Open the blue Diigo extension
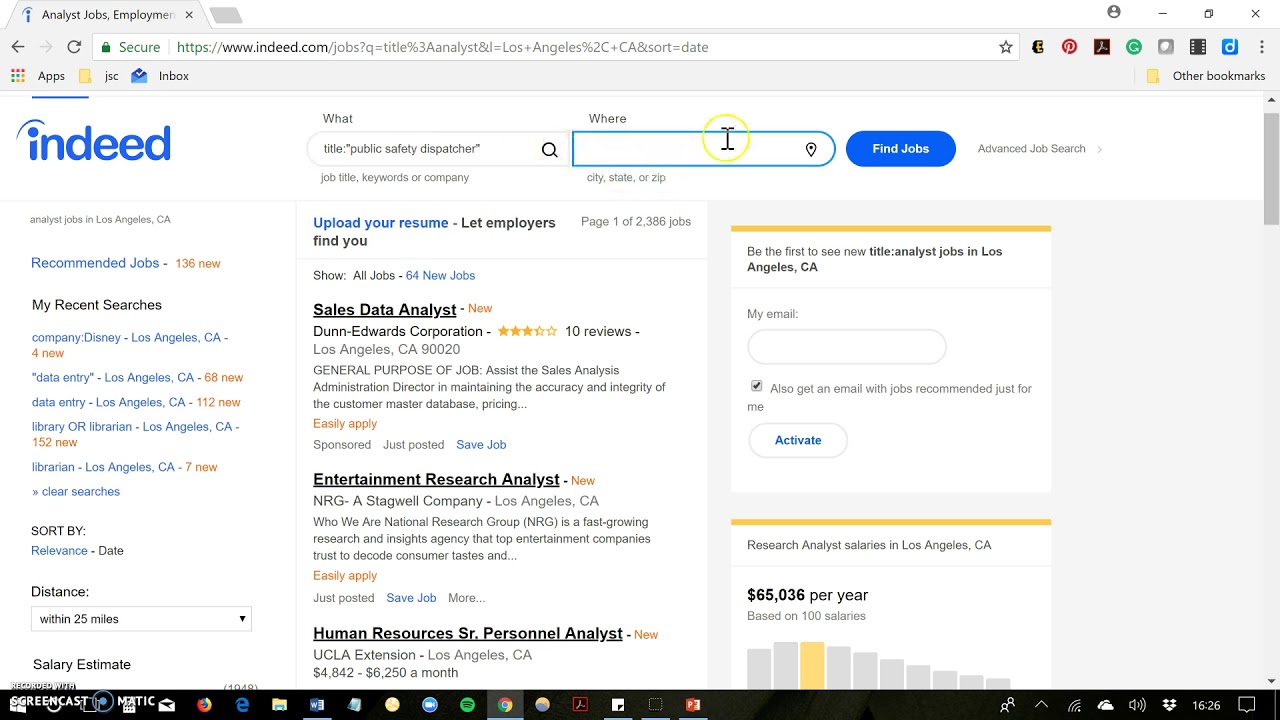 point(1230,47)
